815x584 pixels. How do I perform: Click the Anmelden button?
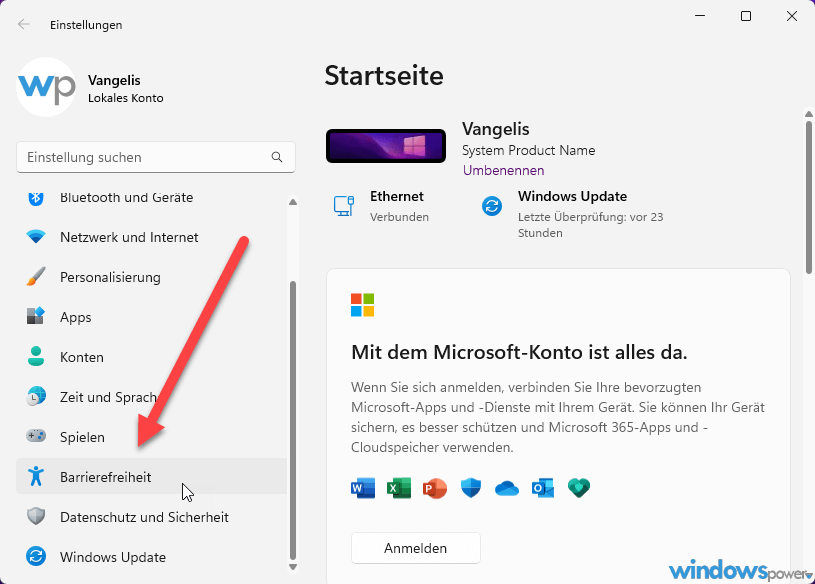[x=415, y=548]
